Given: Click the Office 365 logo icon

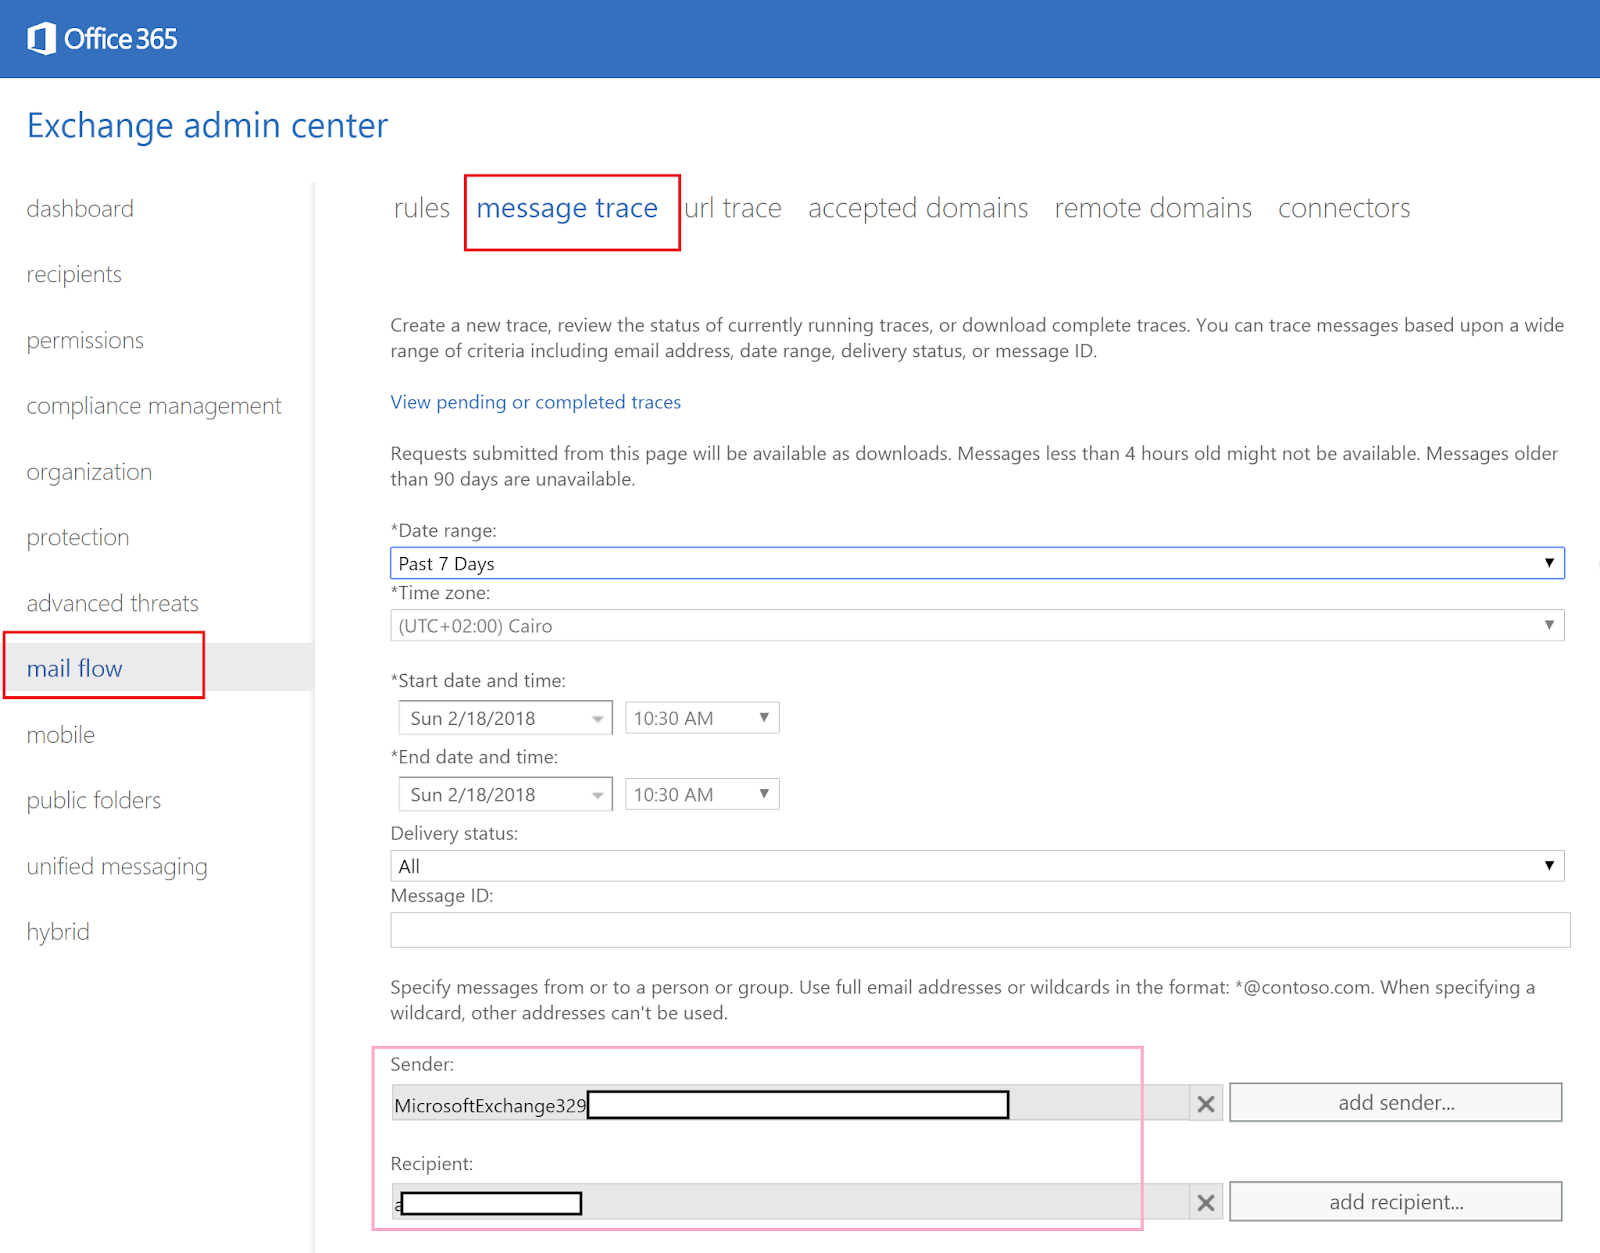Looking at the screenshot, I should tap(41, 39).
